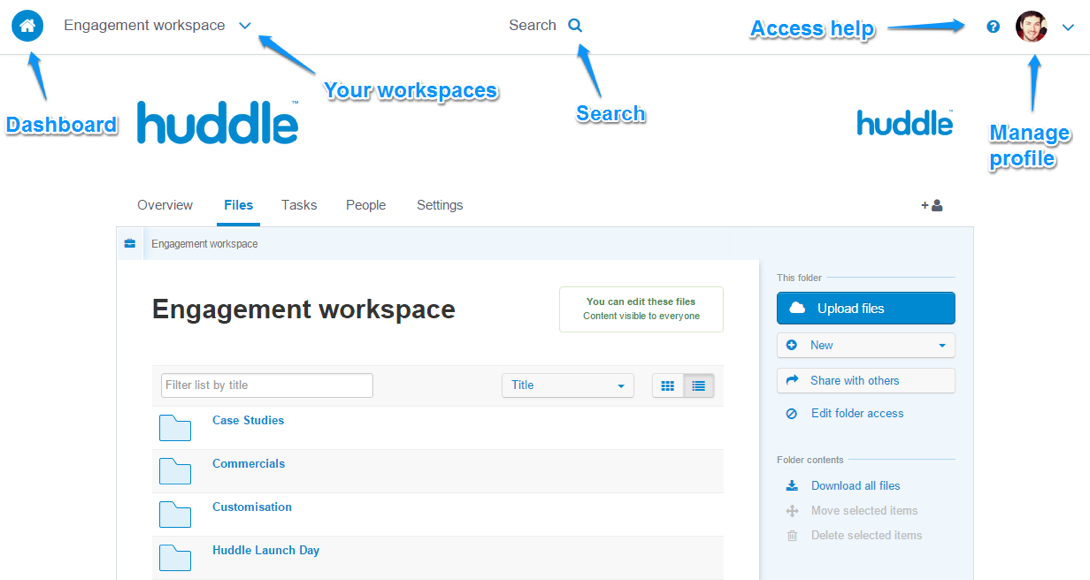The width and height of the screenshot is (1090, 580).
Task: Open the Customisation folder link
Action: (252, 507)
